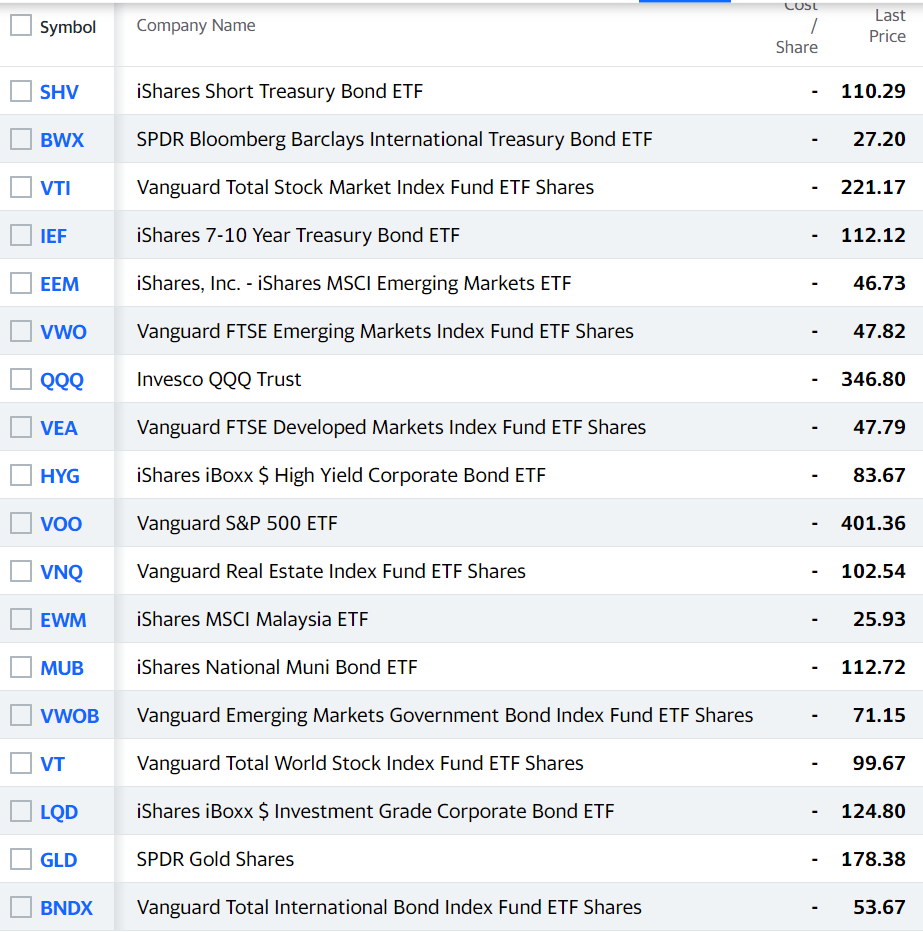Viewport: 923px width, 932px height.
Task: Select the EWM row checkbox
Action: click(21, 619)
